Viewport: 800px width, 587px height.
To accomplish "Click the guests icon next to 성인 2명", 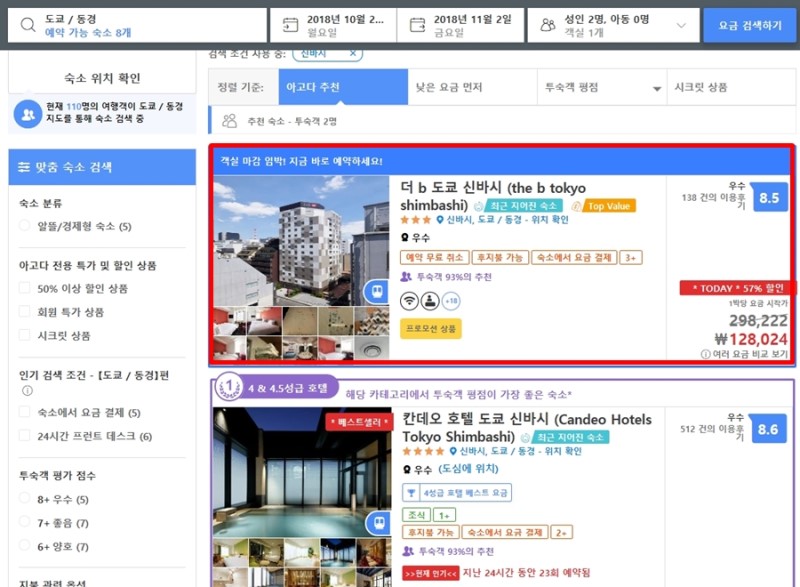I will coord(548,25).
